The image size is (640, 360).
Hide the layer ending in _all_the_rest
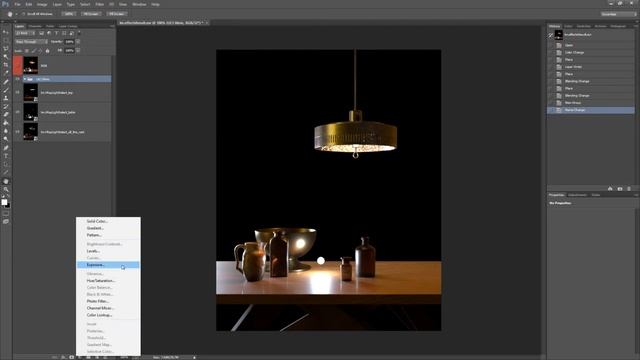tap(18, 132)
